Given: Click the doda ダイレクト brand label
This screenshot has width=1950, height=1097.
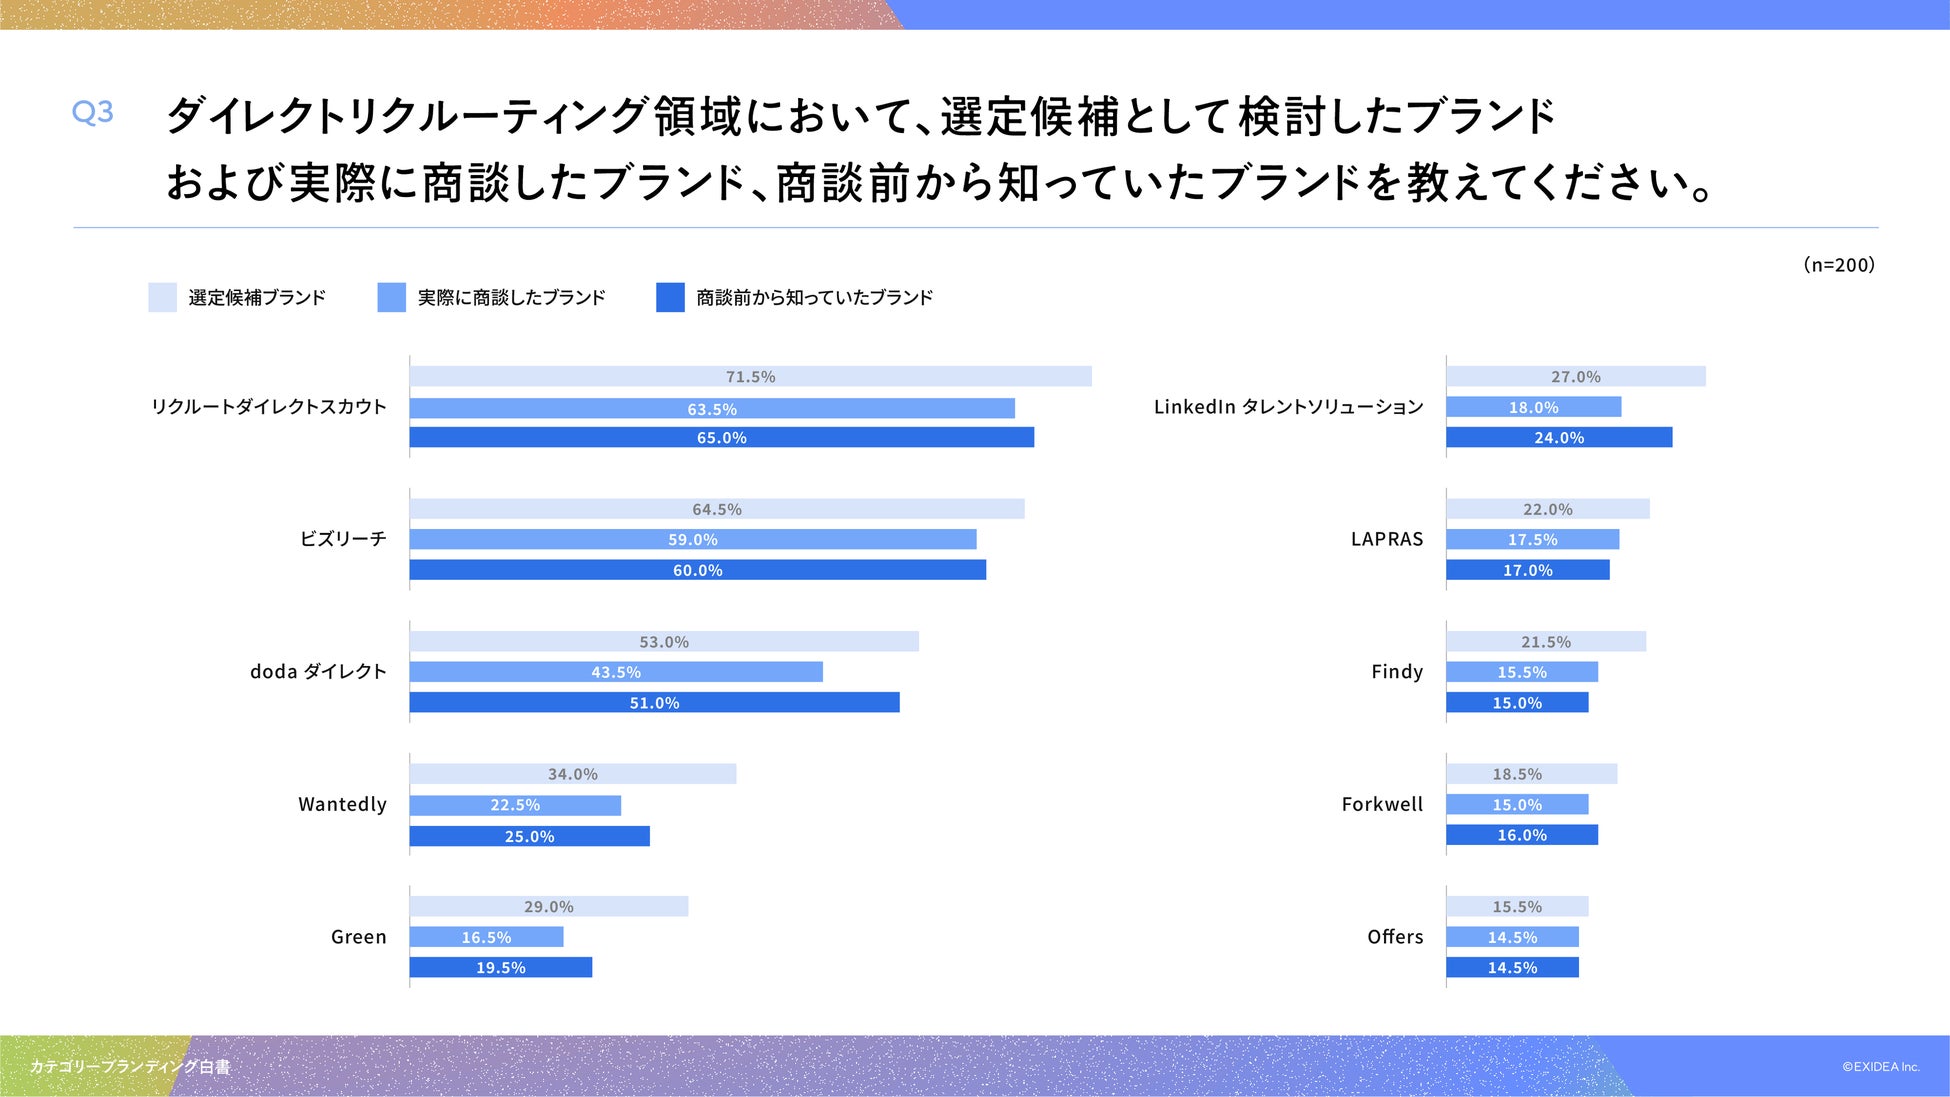Looking at the screenshot, I should 318,671.
